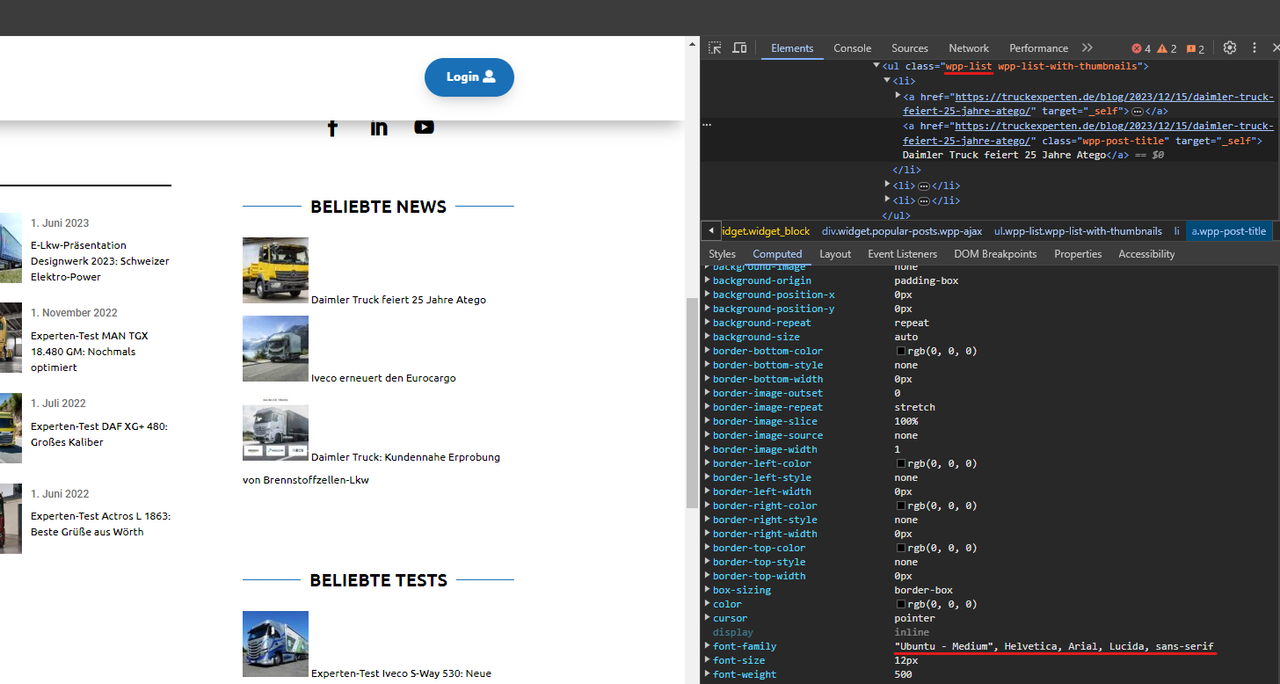Open E-Lkw-Präsentation Designwerk 2023 article
This screenshot has width=1280, height=684.
point(100,261)
